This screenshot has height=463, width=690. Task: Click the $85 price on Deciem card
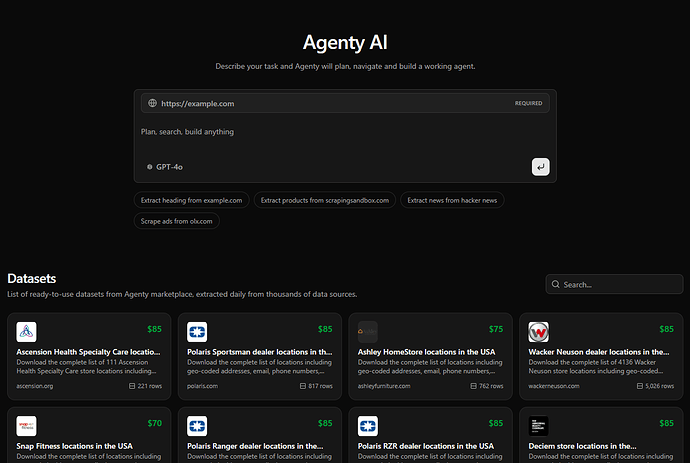667,423
